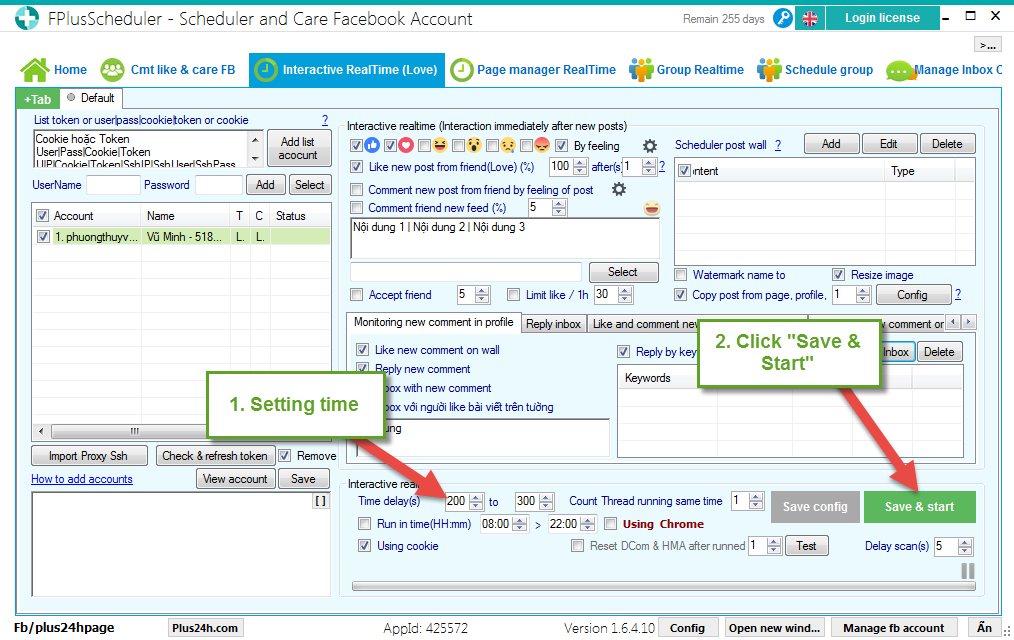
Task: Adjust Count Thread running stepper
Action: [x=756, y=500]
